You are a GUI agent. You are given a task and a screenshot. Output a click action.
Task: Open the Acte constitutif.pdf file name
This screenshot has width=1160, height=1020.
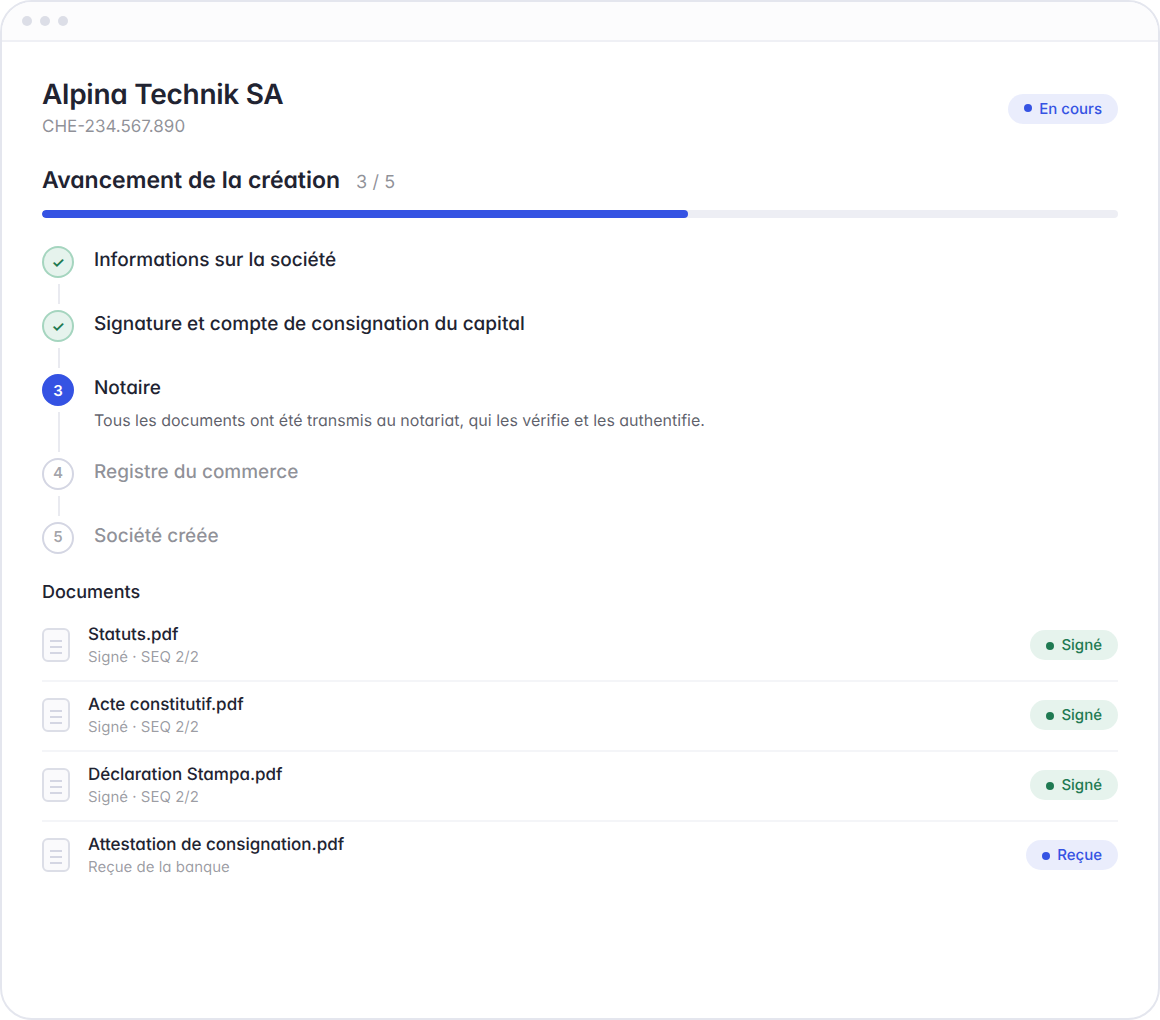tap(166, 704)
